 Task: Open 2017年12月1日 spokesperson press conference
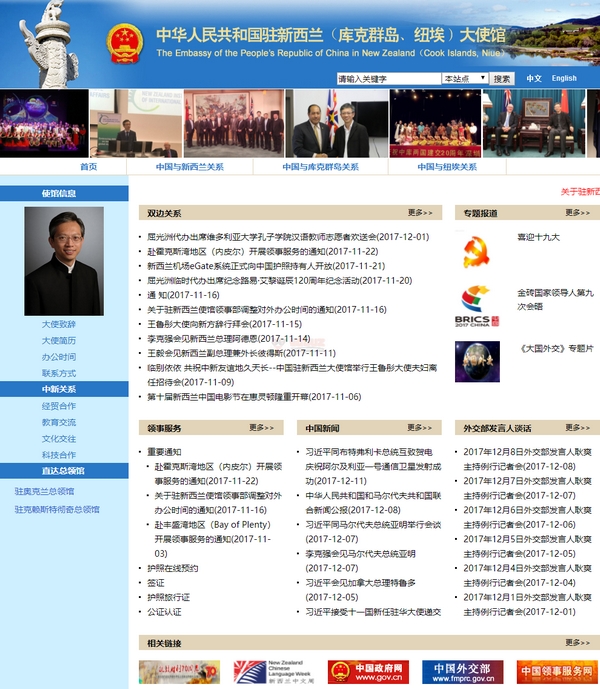tap(527, 604)
